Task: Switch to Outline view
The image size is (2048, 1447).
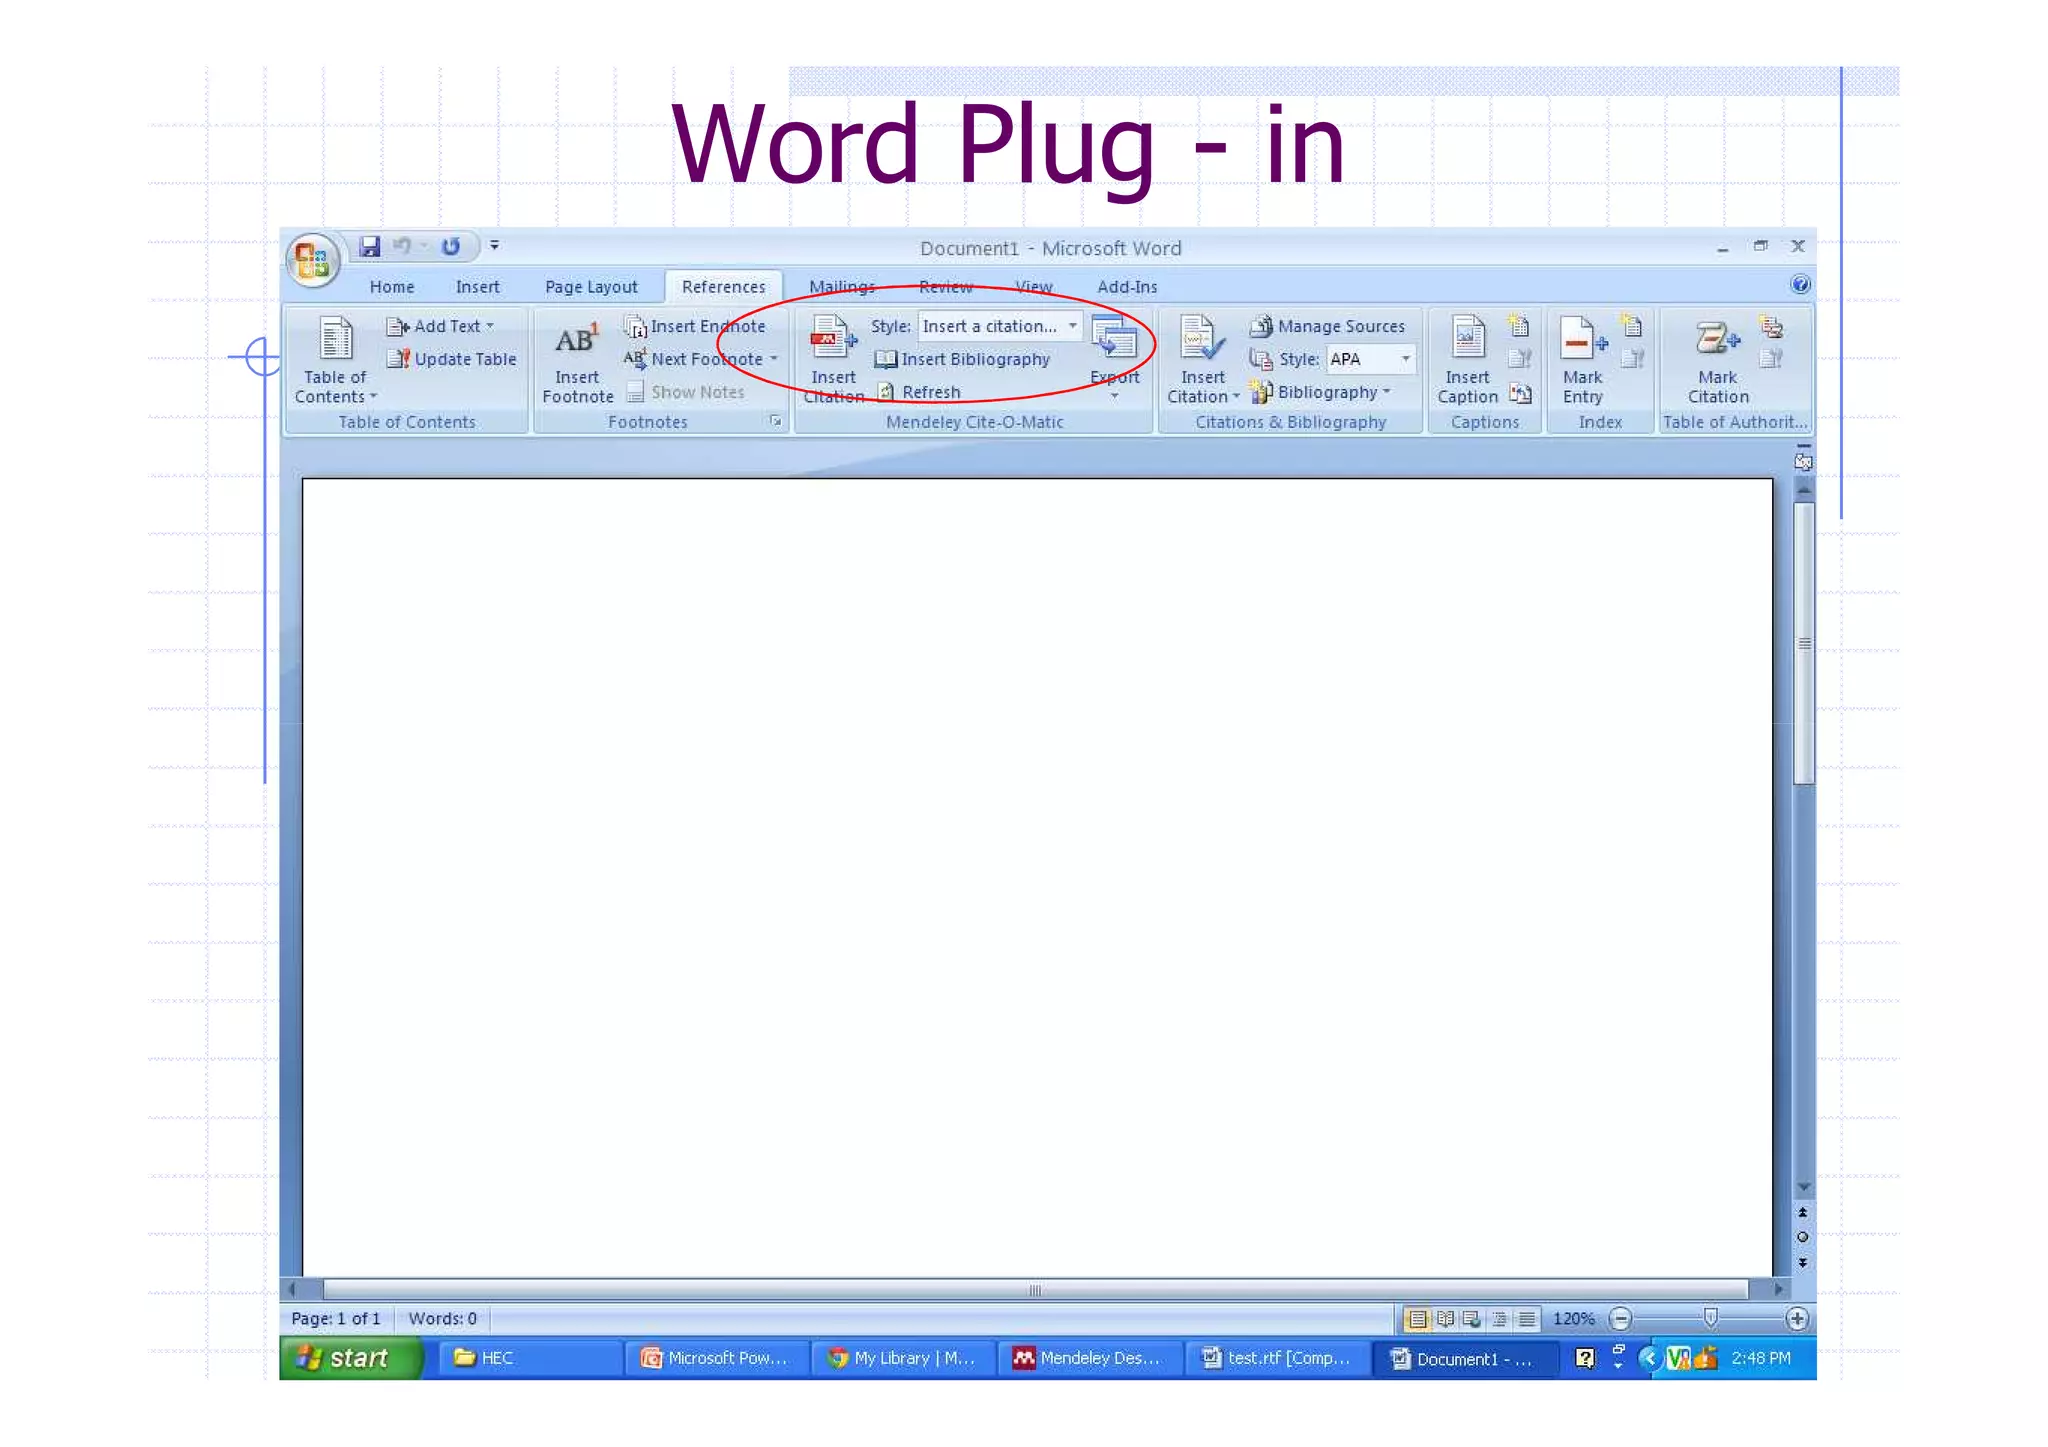Action: click(1499, 1319)
